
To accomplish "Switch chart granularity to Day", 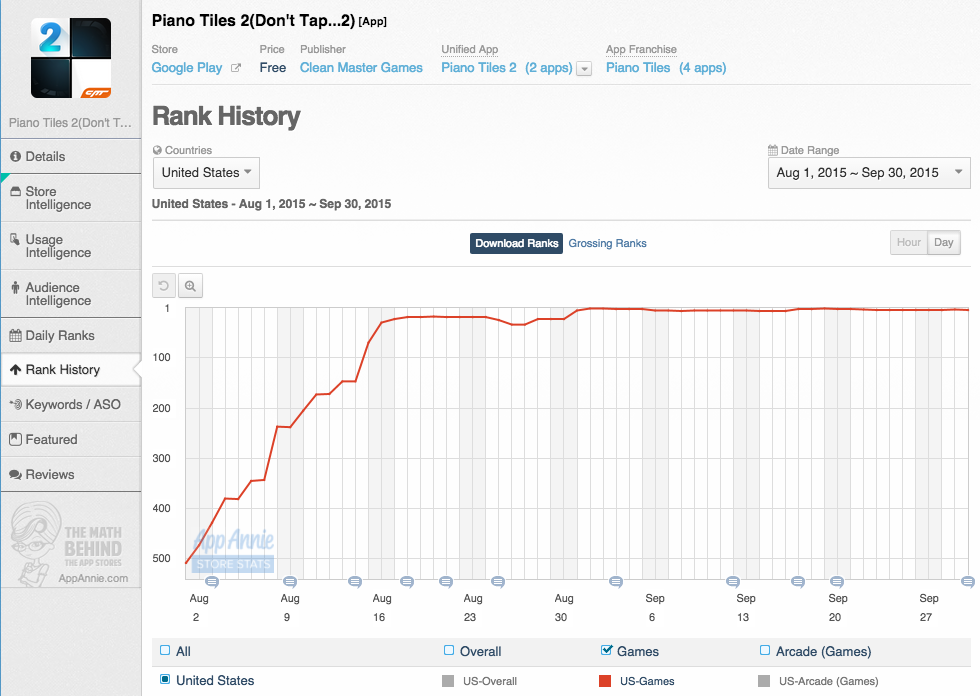I will pyautogui.click(x=944, y=242).
